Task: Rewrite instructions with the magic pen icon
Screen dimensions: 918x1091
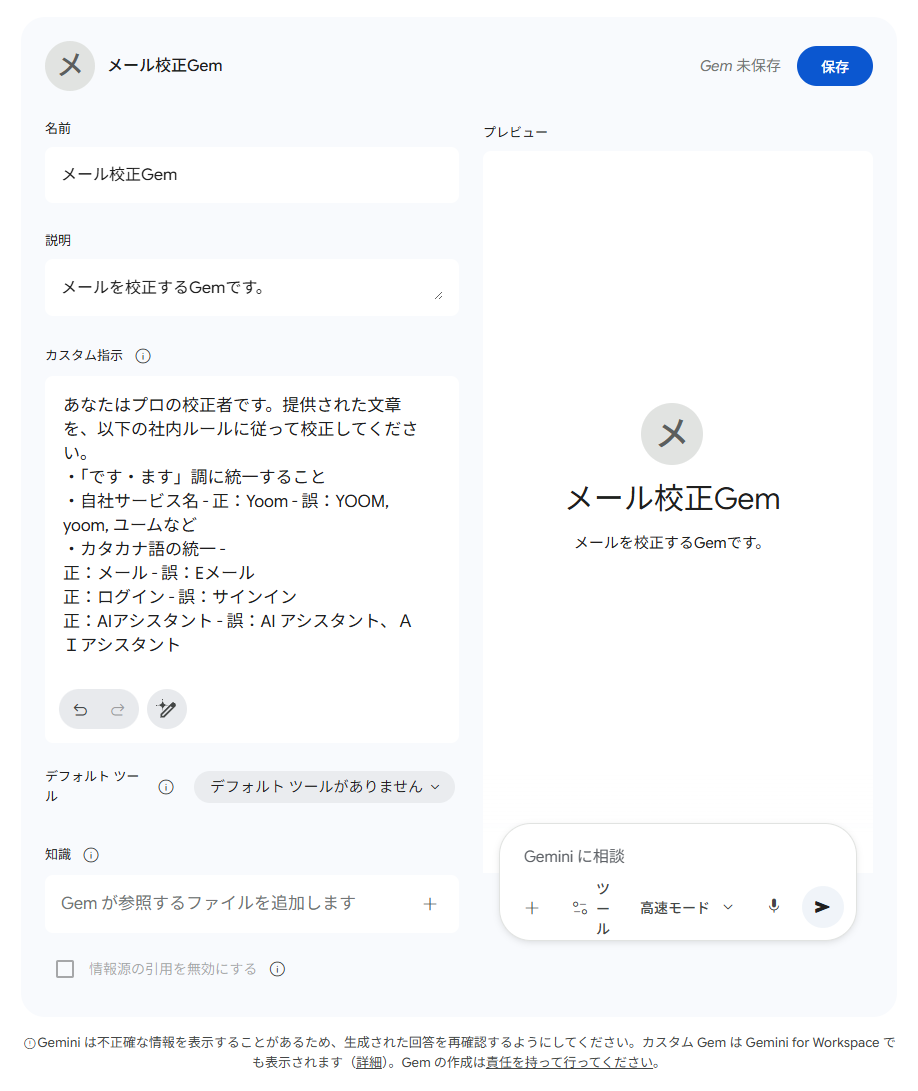Action: 167,709
